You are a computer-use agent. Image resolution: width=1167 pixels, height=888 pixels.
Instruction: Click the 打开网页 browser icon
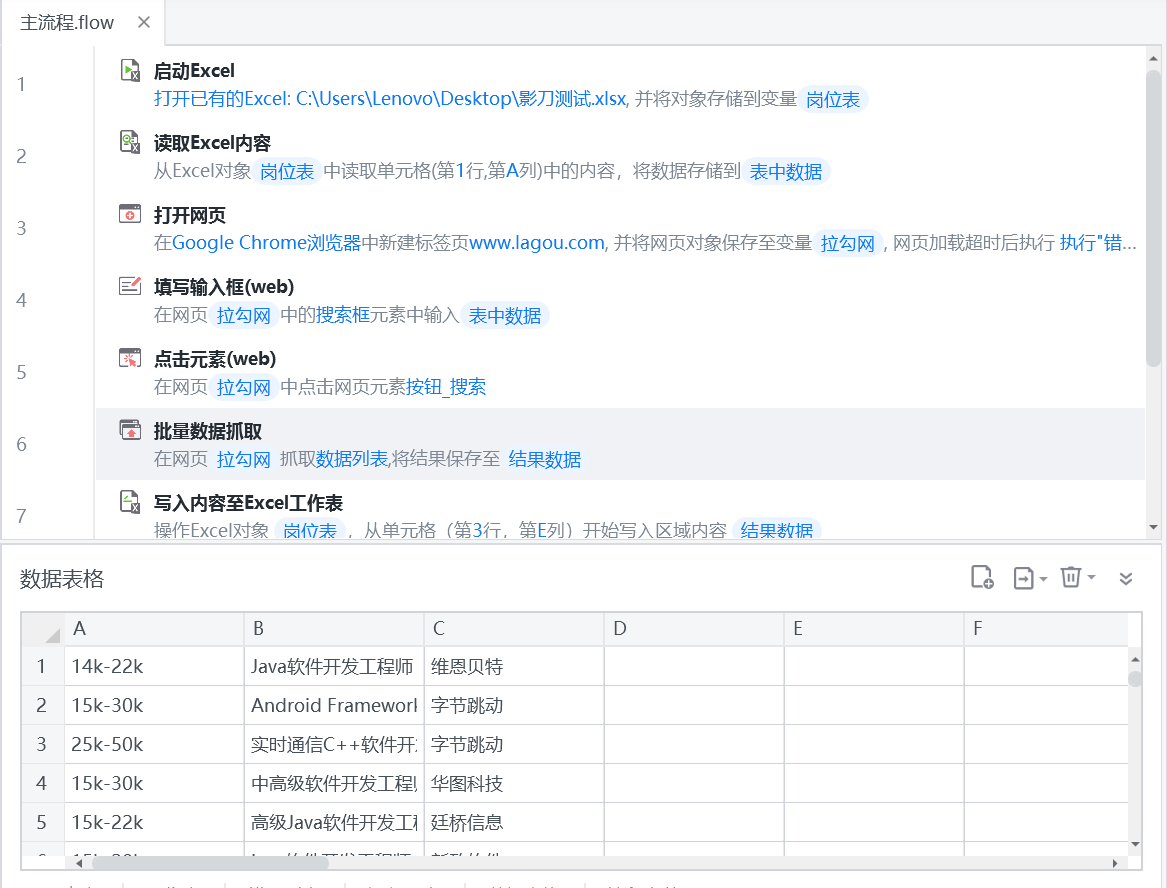[x=130, y=214]
